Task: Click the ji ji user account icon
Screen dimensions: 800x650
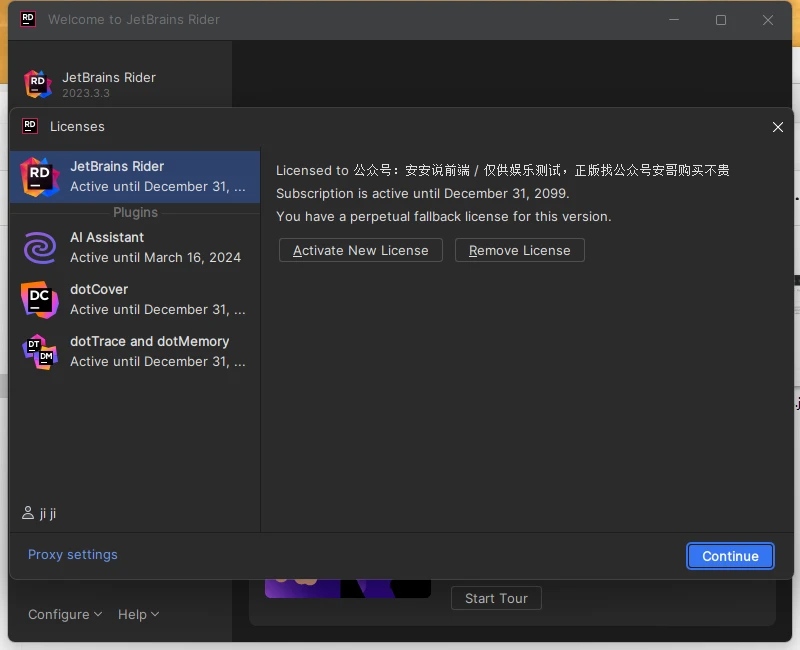Action: (28, 513)
